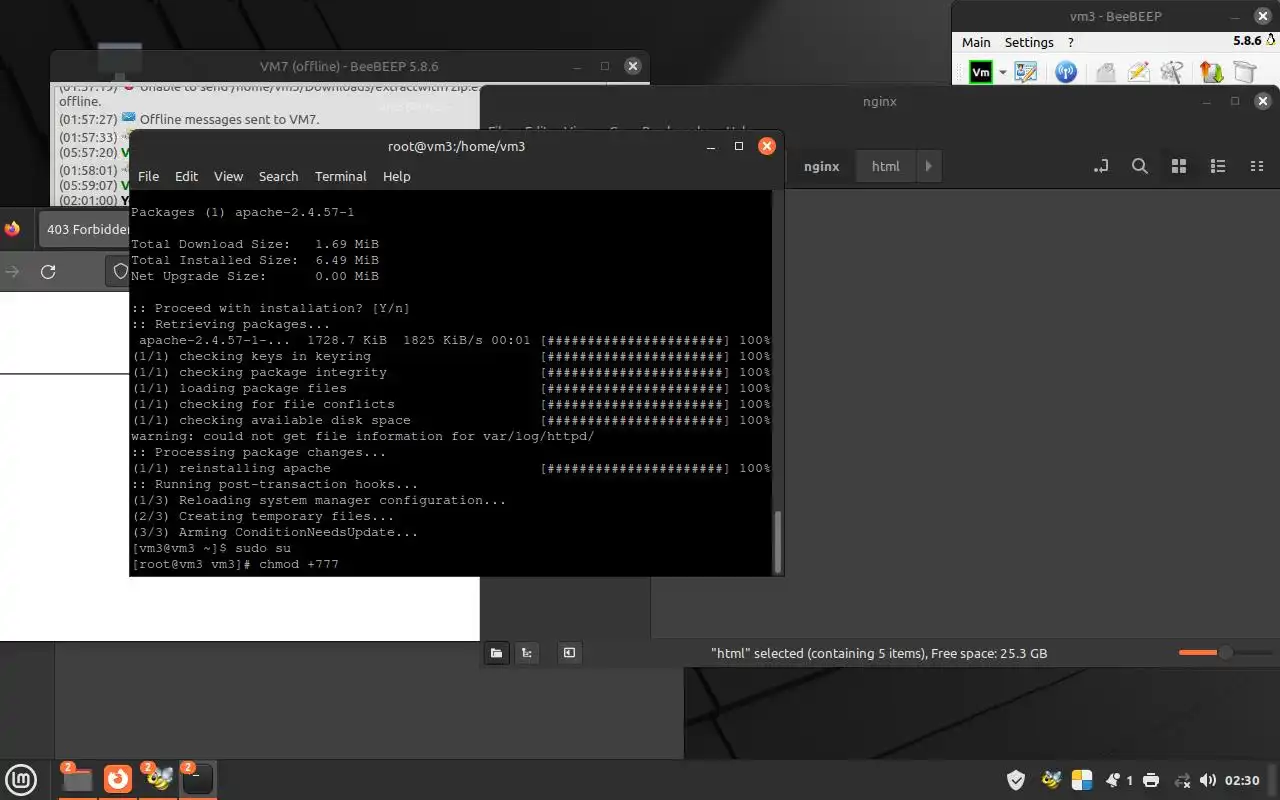The image size is (1280, 800).
Task: Click the nginx window title bar
Action: (x=879, y=101)
